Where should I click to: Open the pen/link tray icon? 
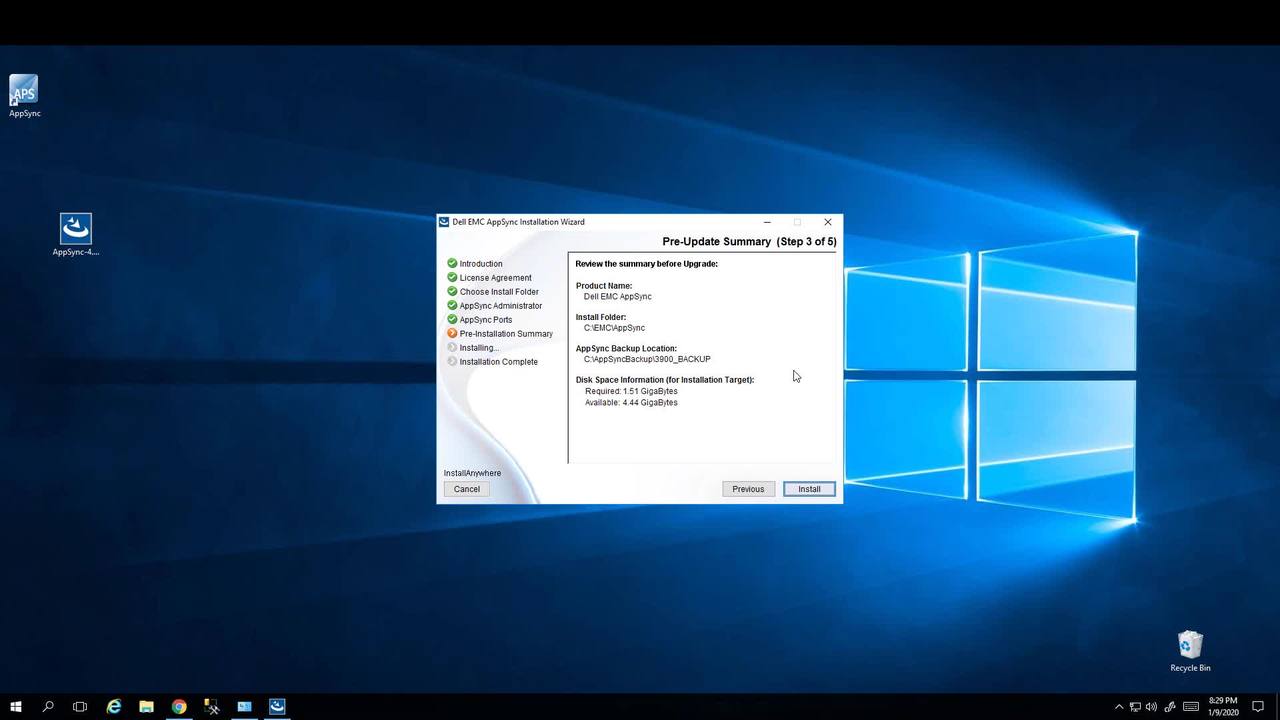coord(1169,707)
